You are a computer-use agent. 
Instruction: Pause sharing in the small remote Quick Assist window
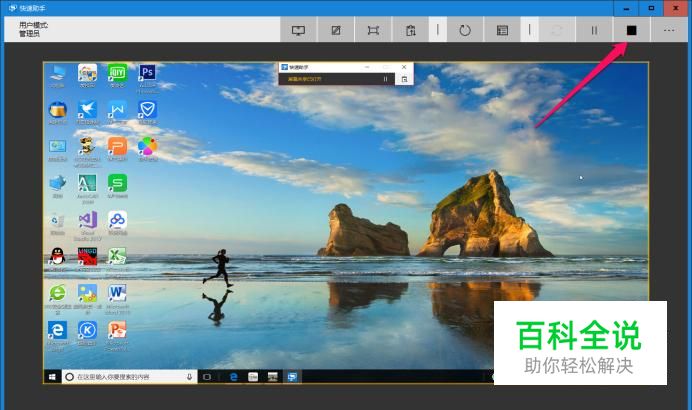coord(385,79)
